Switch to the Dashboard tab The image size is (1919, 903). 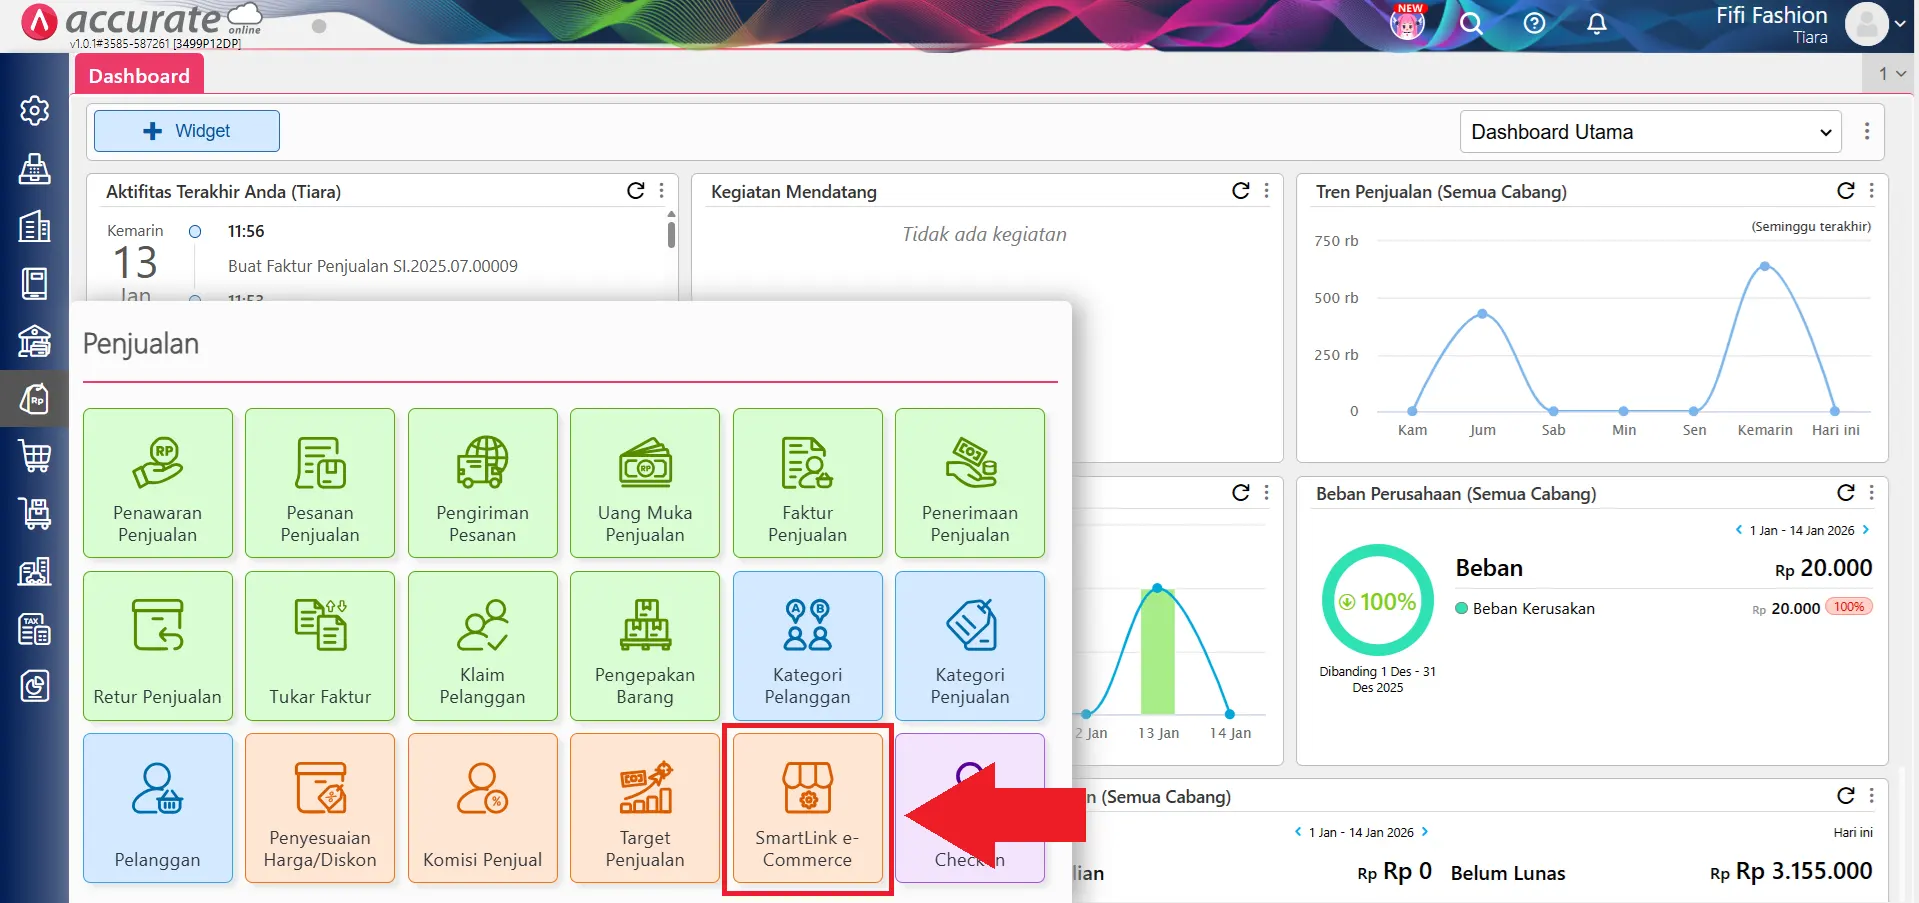tap(139, 76)
